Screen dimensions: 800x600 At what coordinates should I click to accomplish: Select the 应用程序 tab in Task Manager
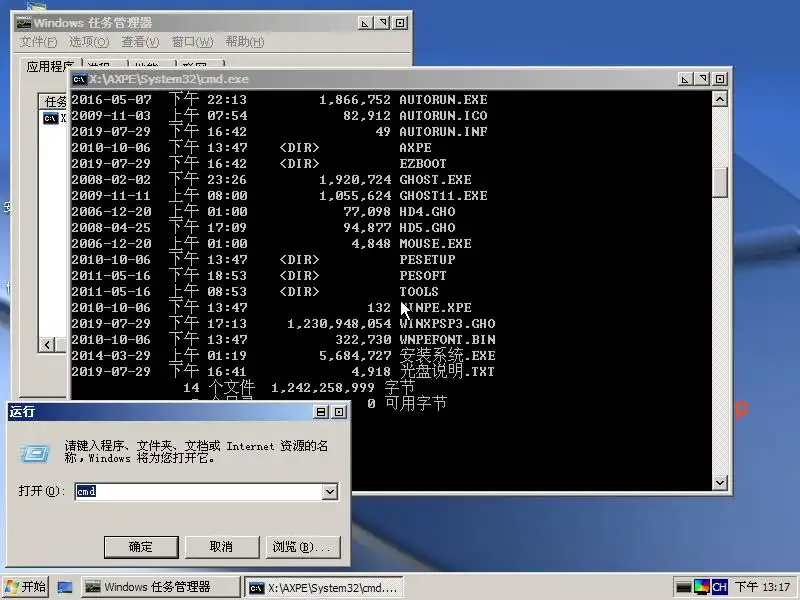click(x=50, y=66)
